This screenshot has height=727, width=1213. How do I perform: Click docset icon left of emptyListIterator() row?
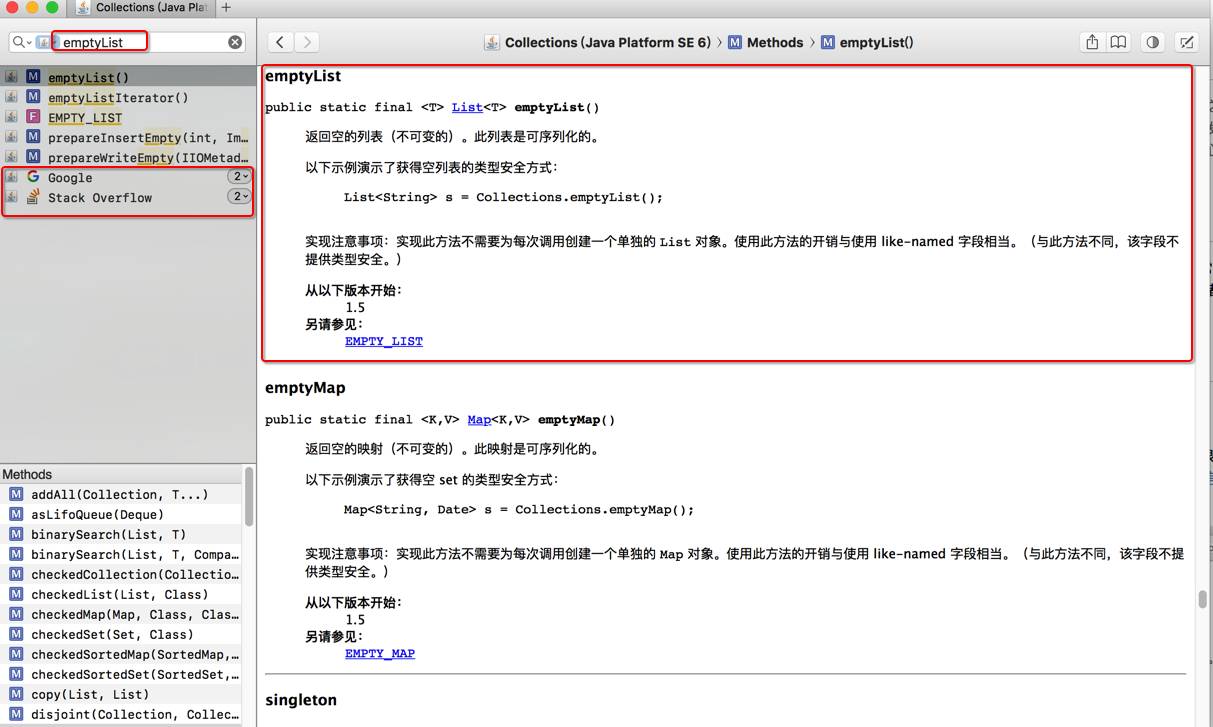[11, 97]
